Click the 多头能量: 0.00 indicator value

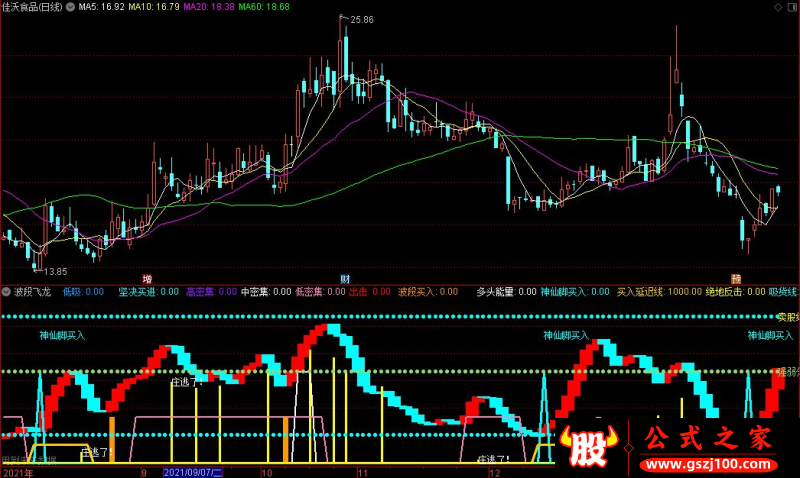pyautogui.click(x=507, y=292)
